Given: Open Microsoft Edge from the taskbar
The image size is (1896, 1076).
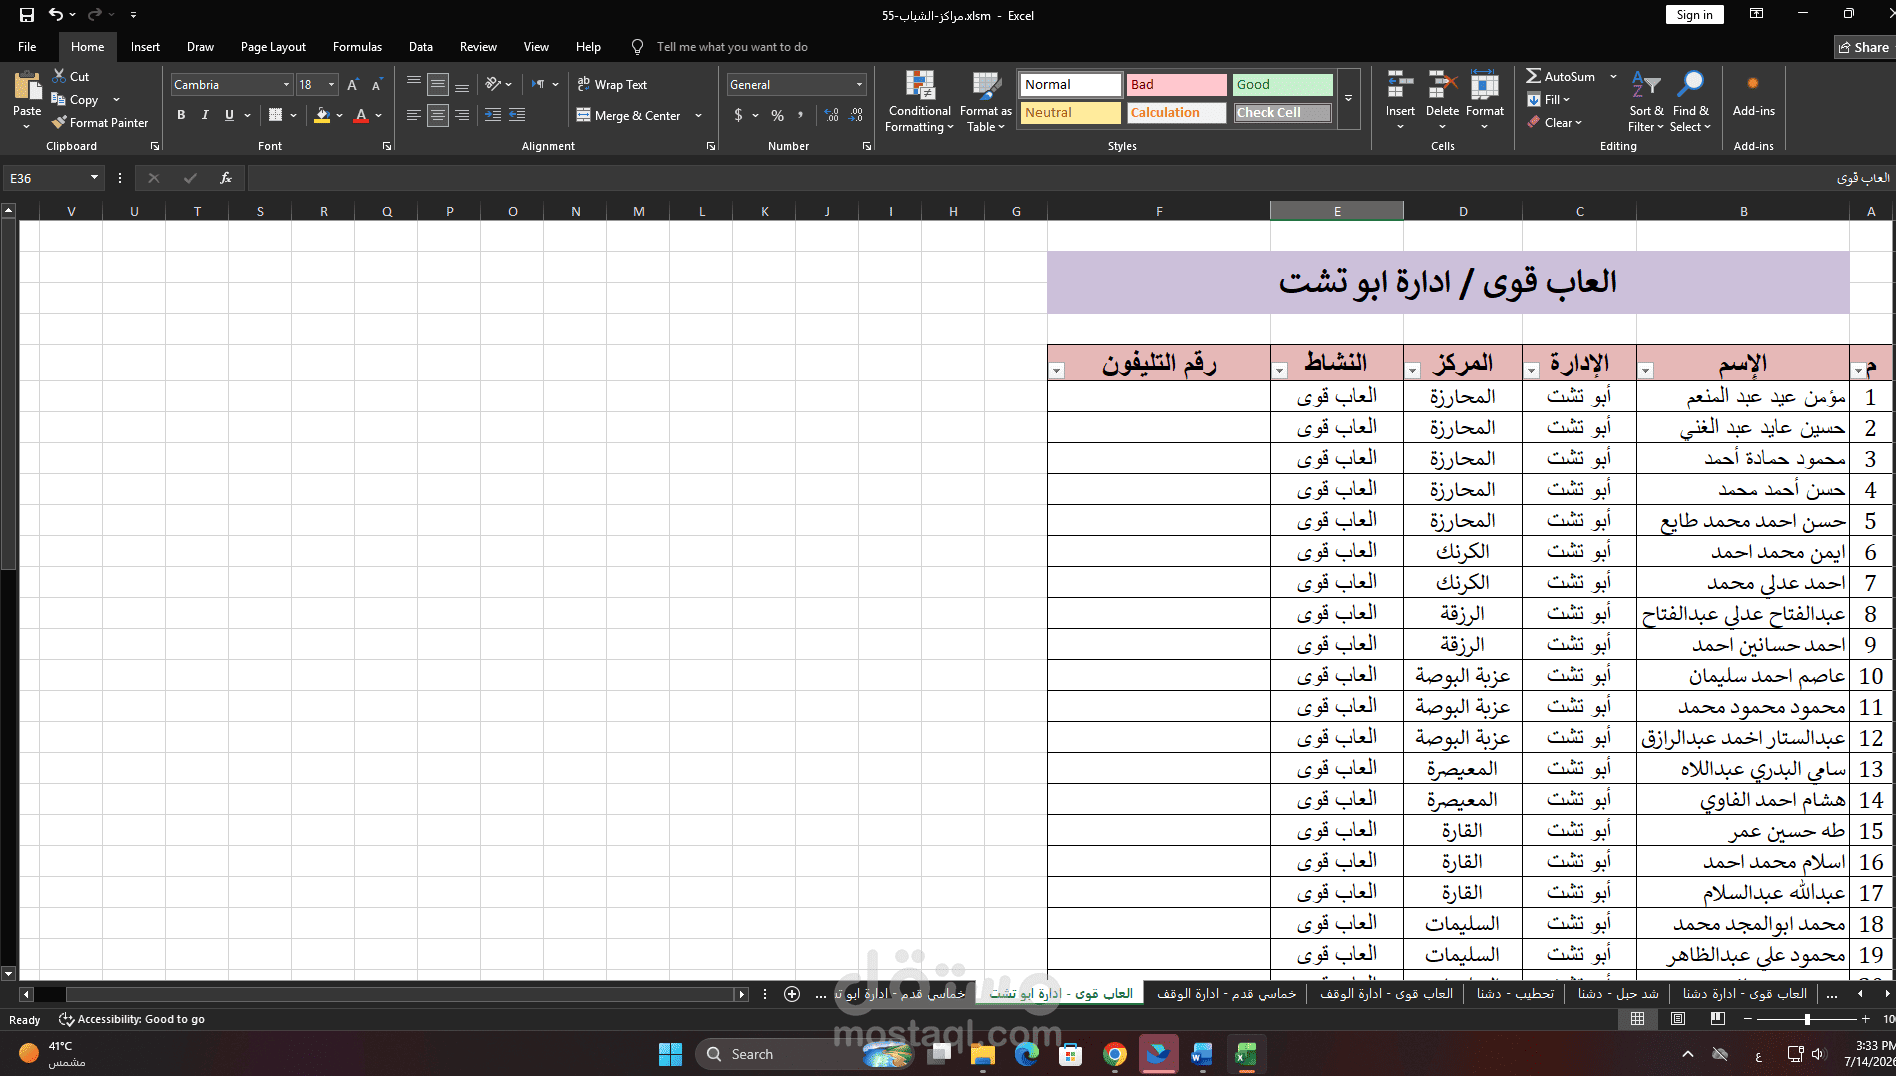Looking at the screenshot, I should [1027, 1054].
